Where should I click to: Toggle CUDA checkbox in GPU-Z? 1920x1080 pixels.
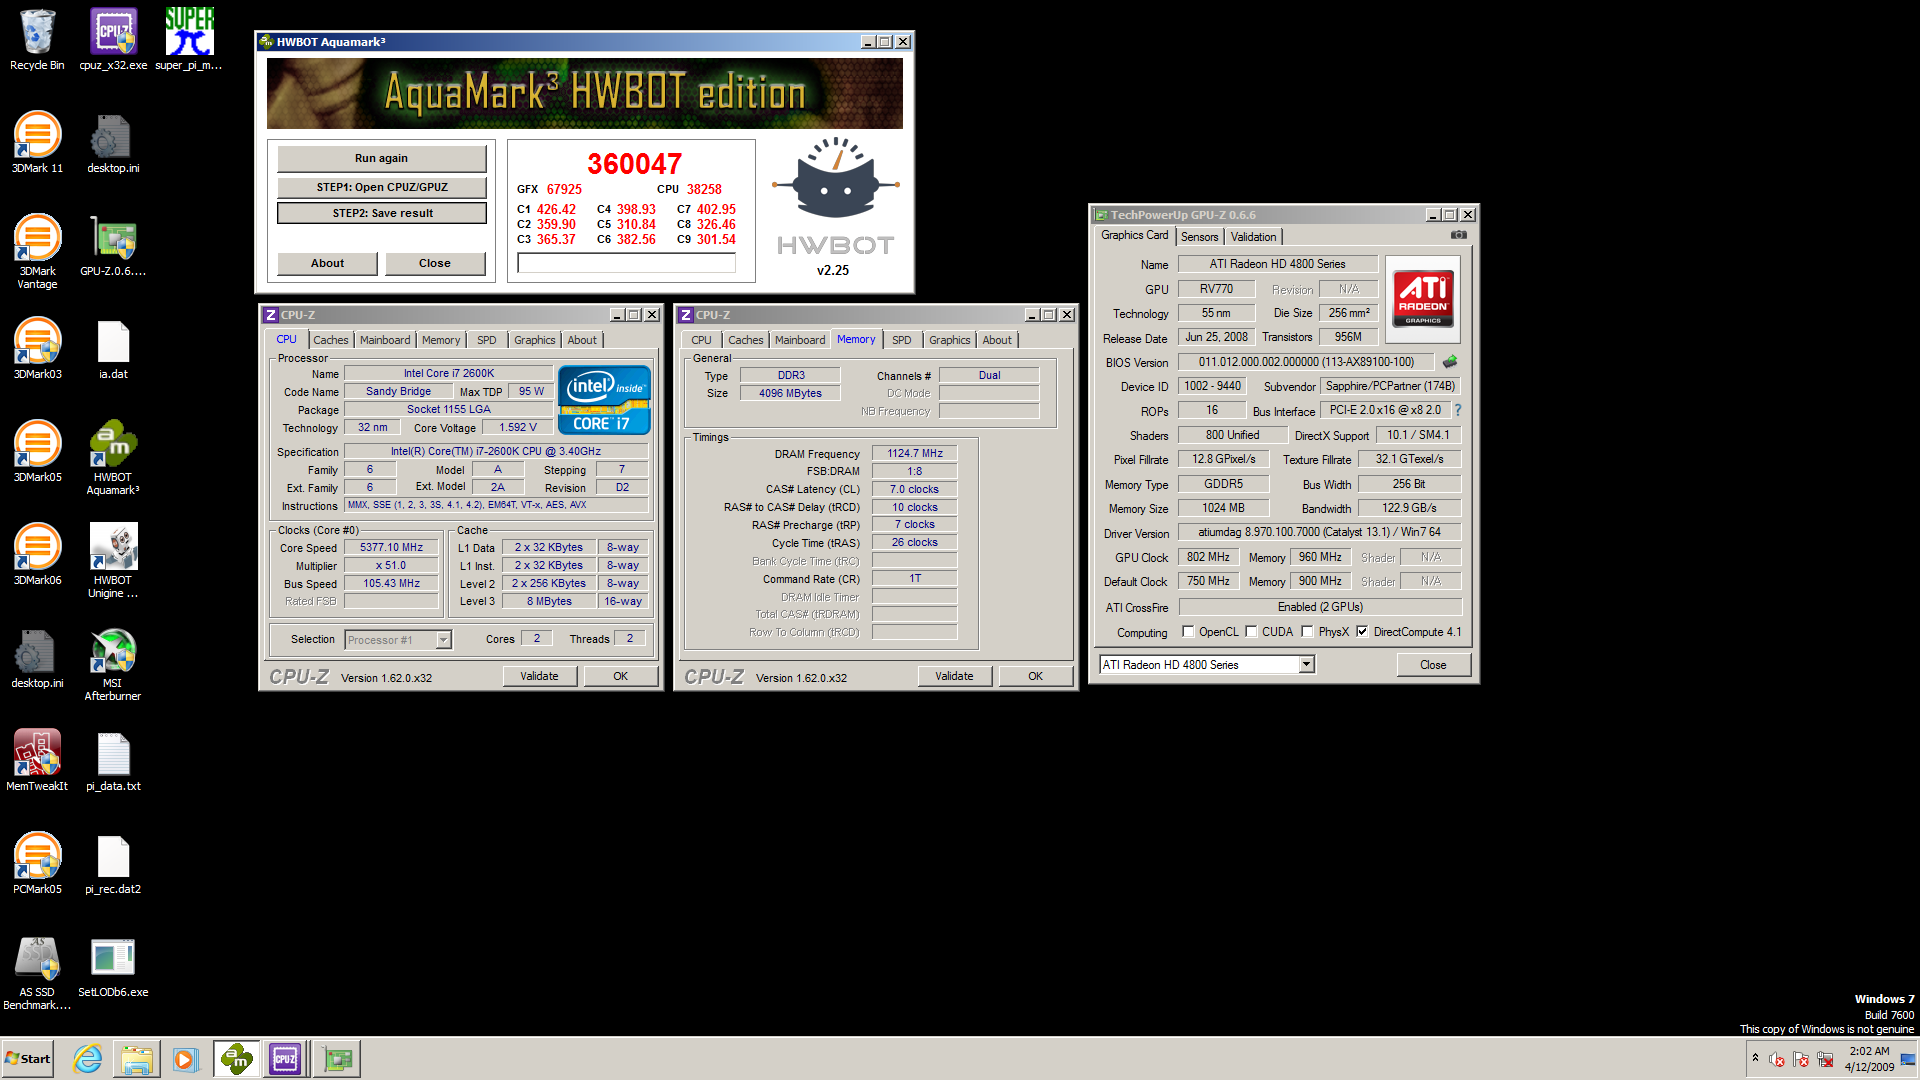coord(1251,632)
